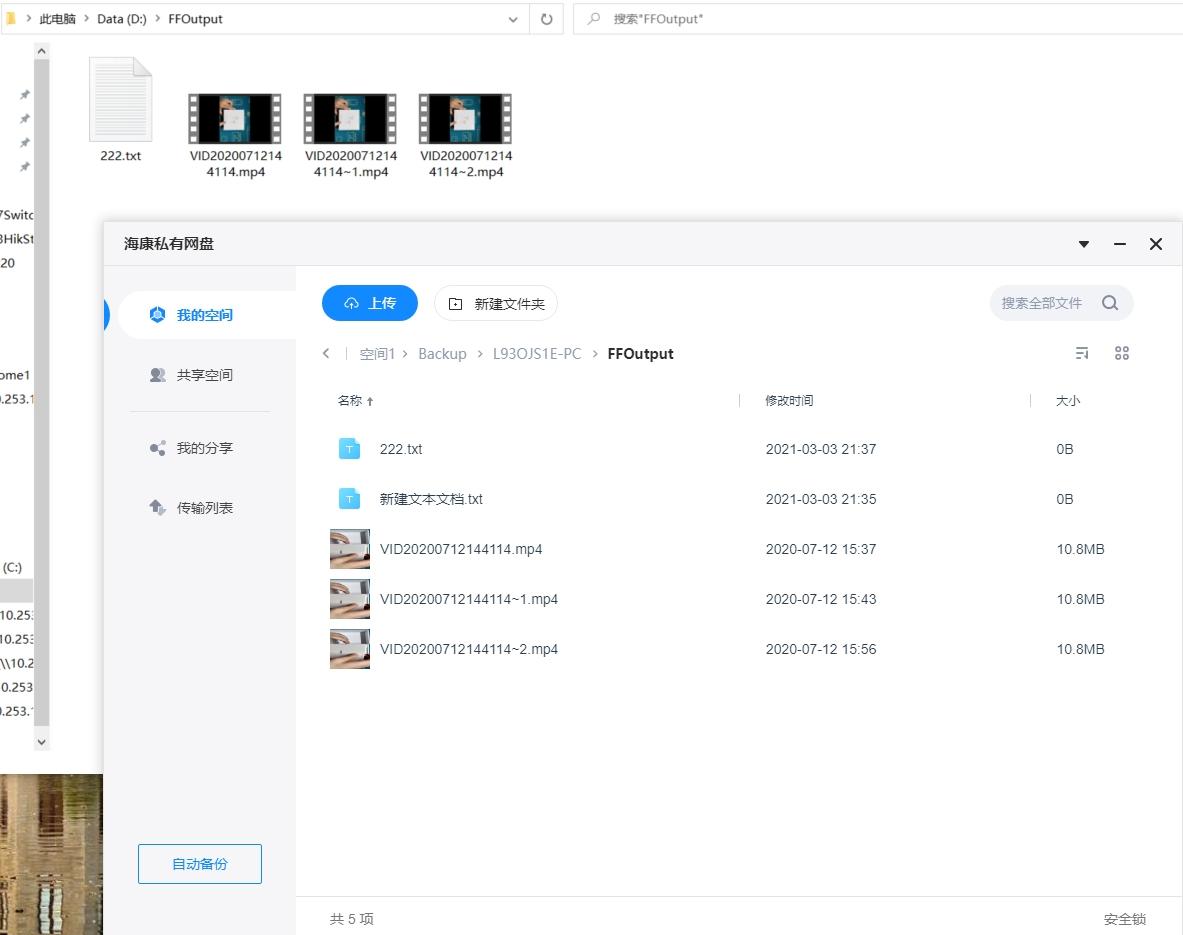Click the 自动备份 button

coord(200,864)
